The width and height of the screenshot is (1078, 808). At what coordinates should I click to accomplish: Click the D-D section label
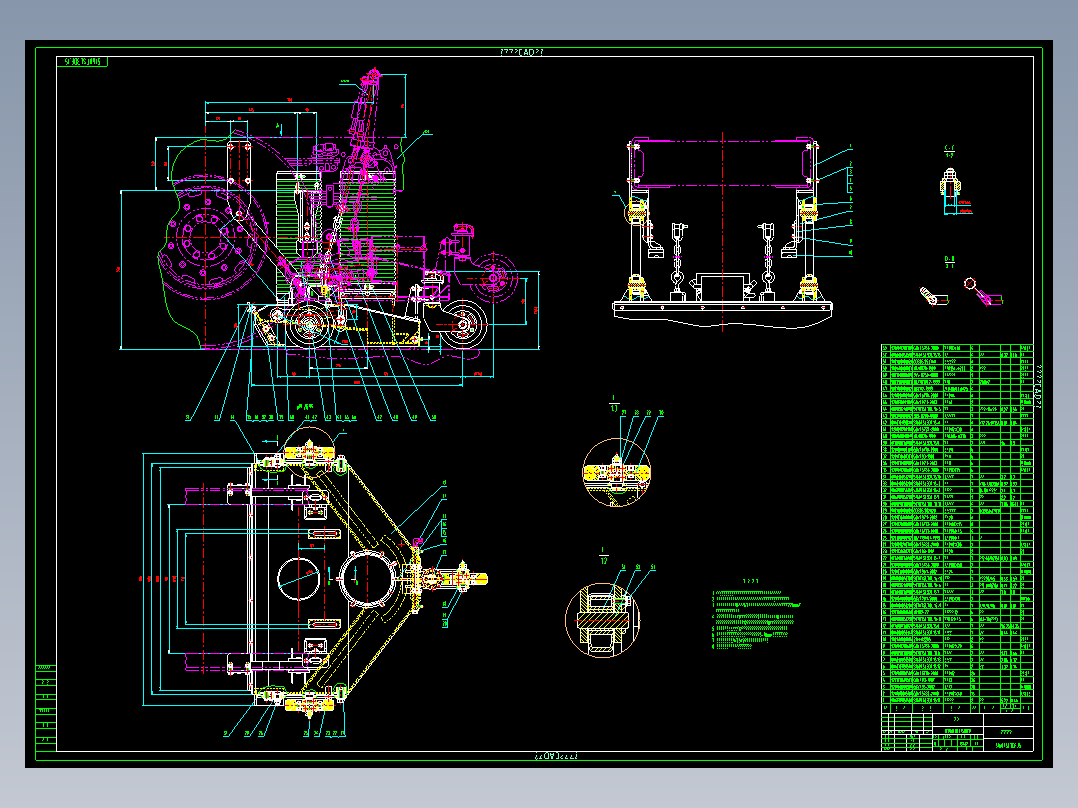[x=949, y=262]
